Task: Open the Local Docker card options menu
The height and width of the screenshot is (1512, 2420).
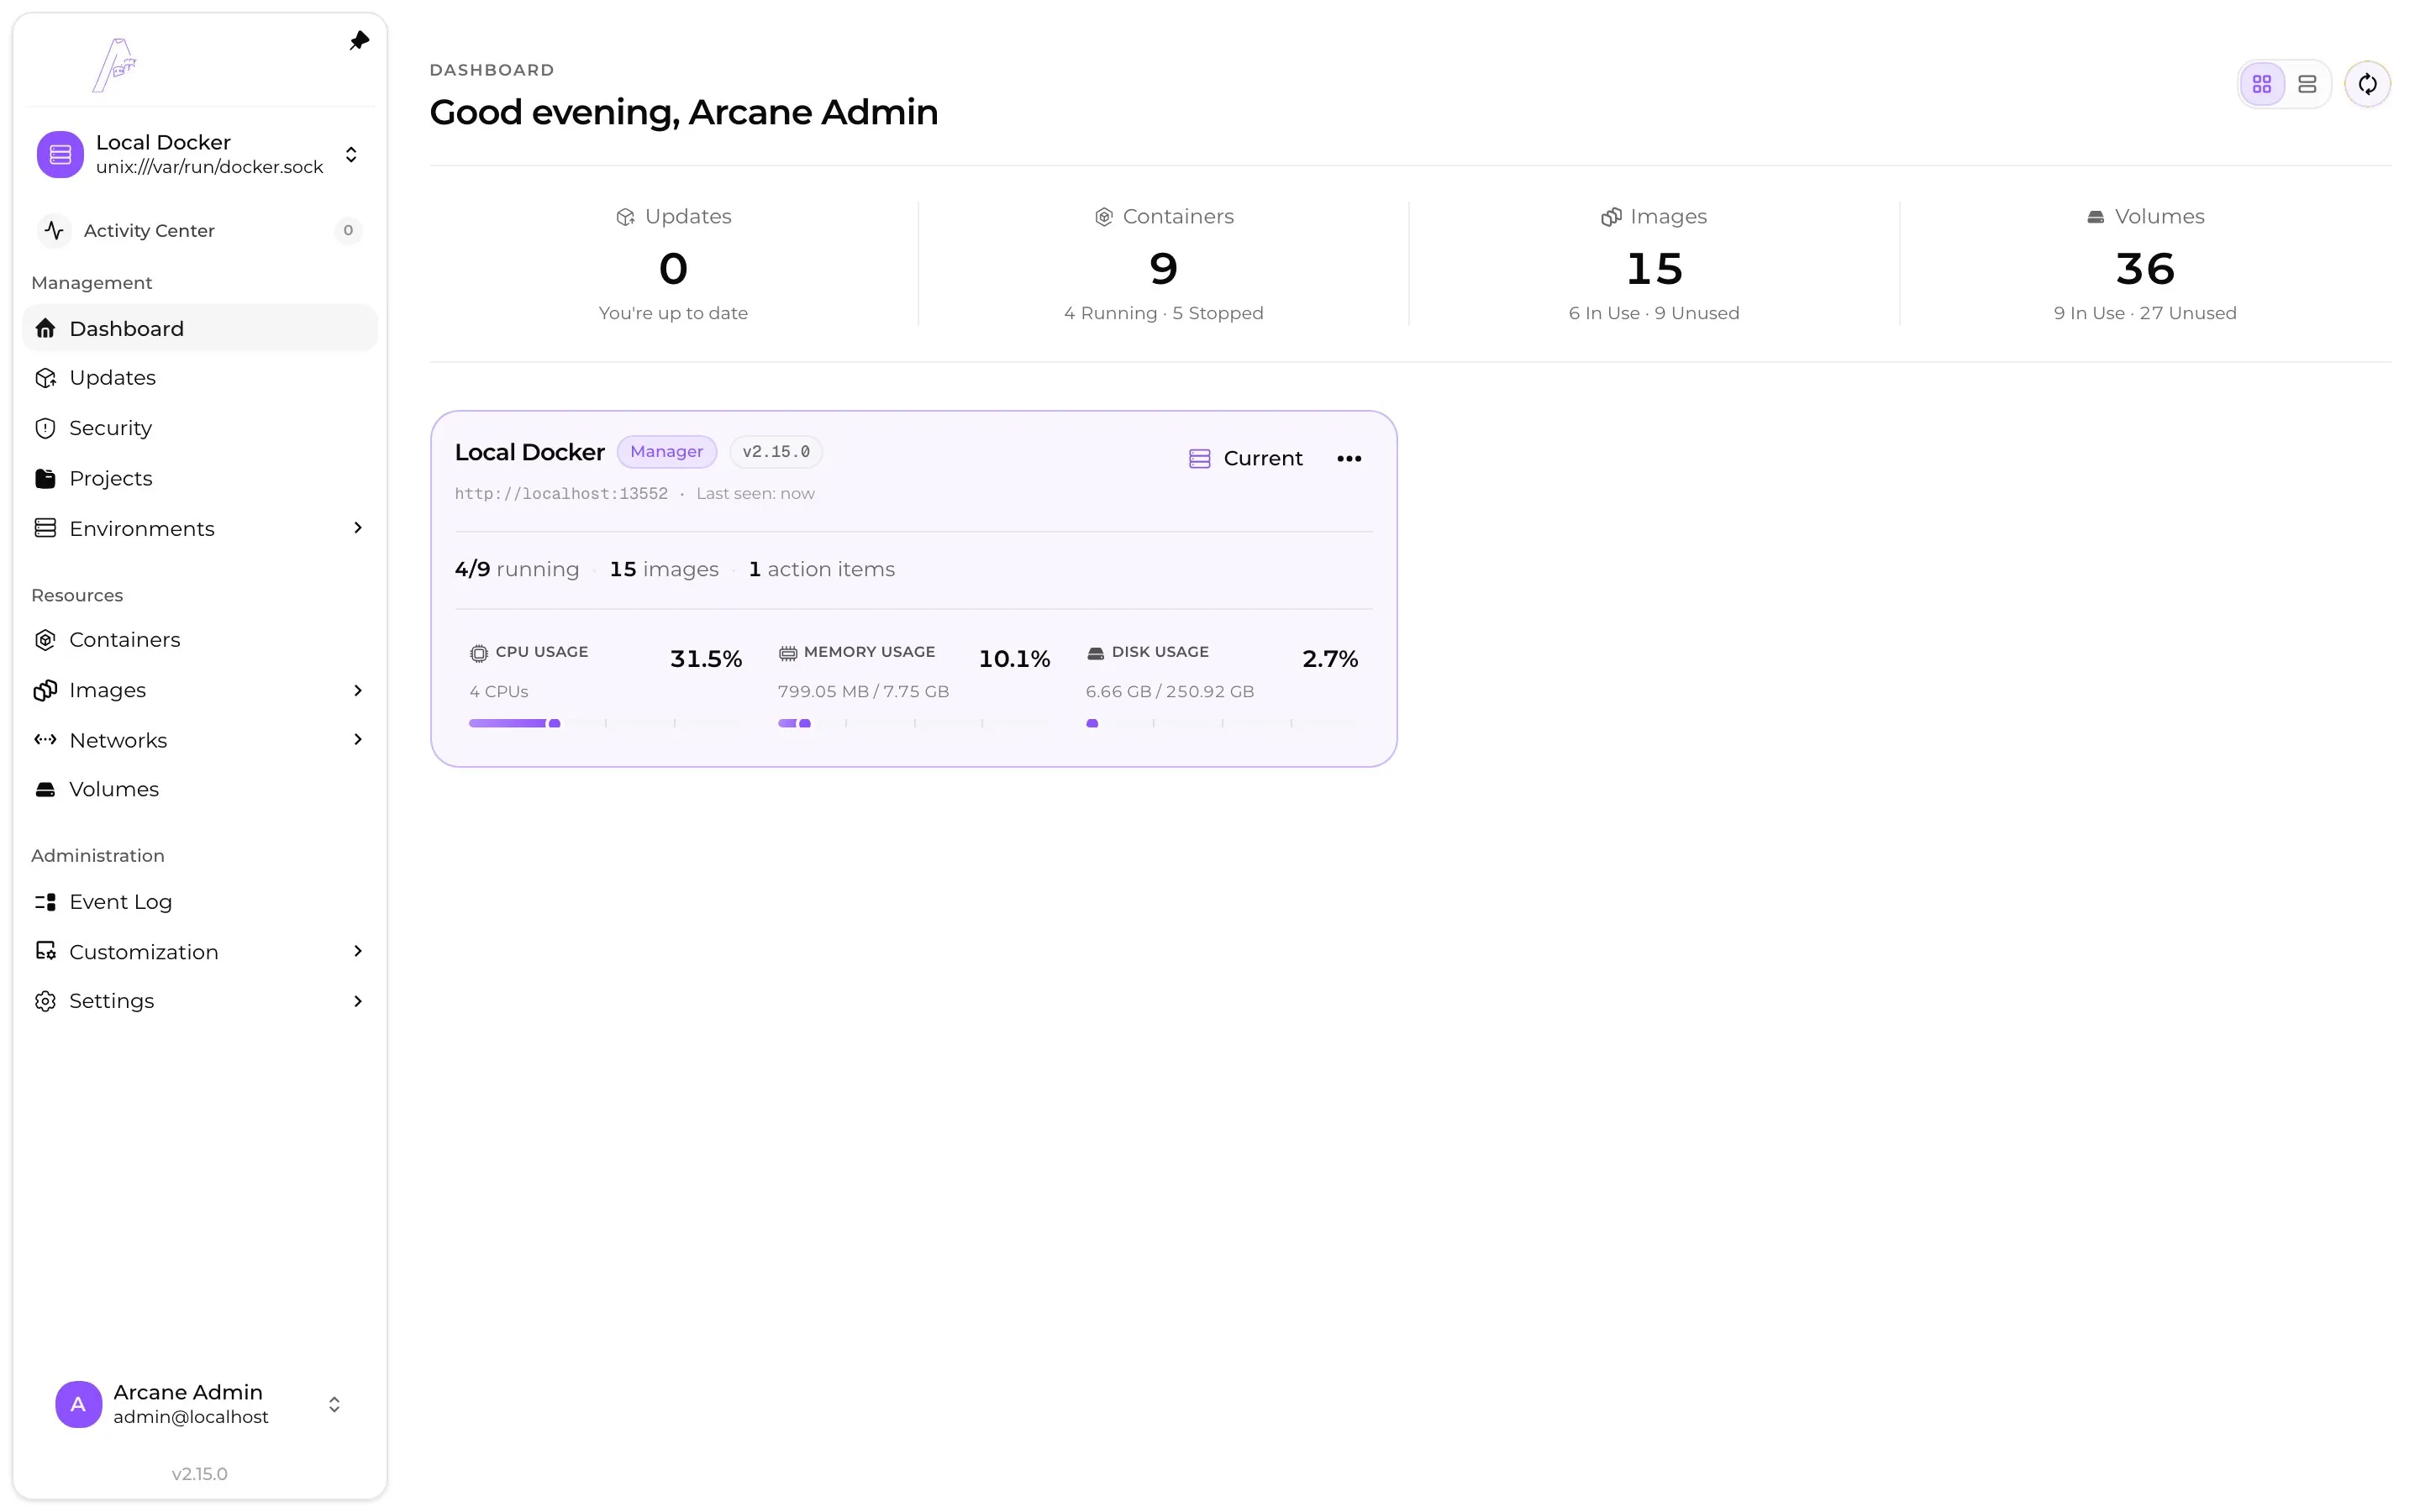Action: 1349,458
